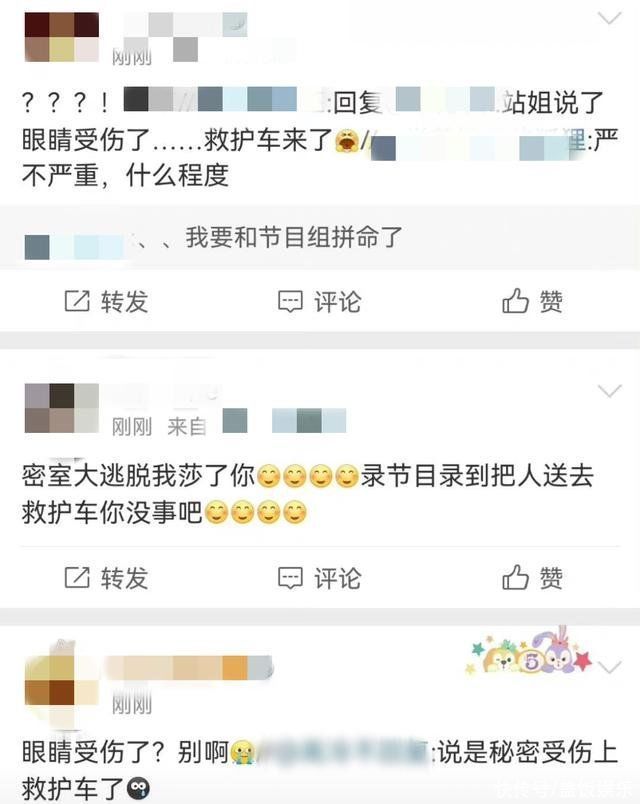Click the third poster's blurred username
Screen dimensions: 640x804
coord(189,668)
